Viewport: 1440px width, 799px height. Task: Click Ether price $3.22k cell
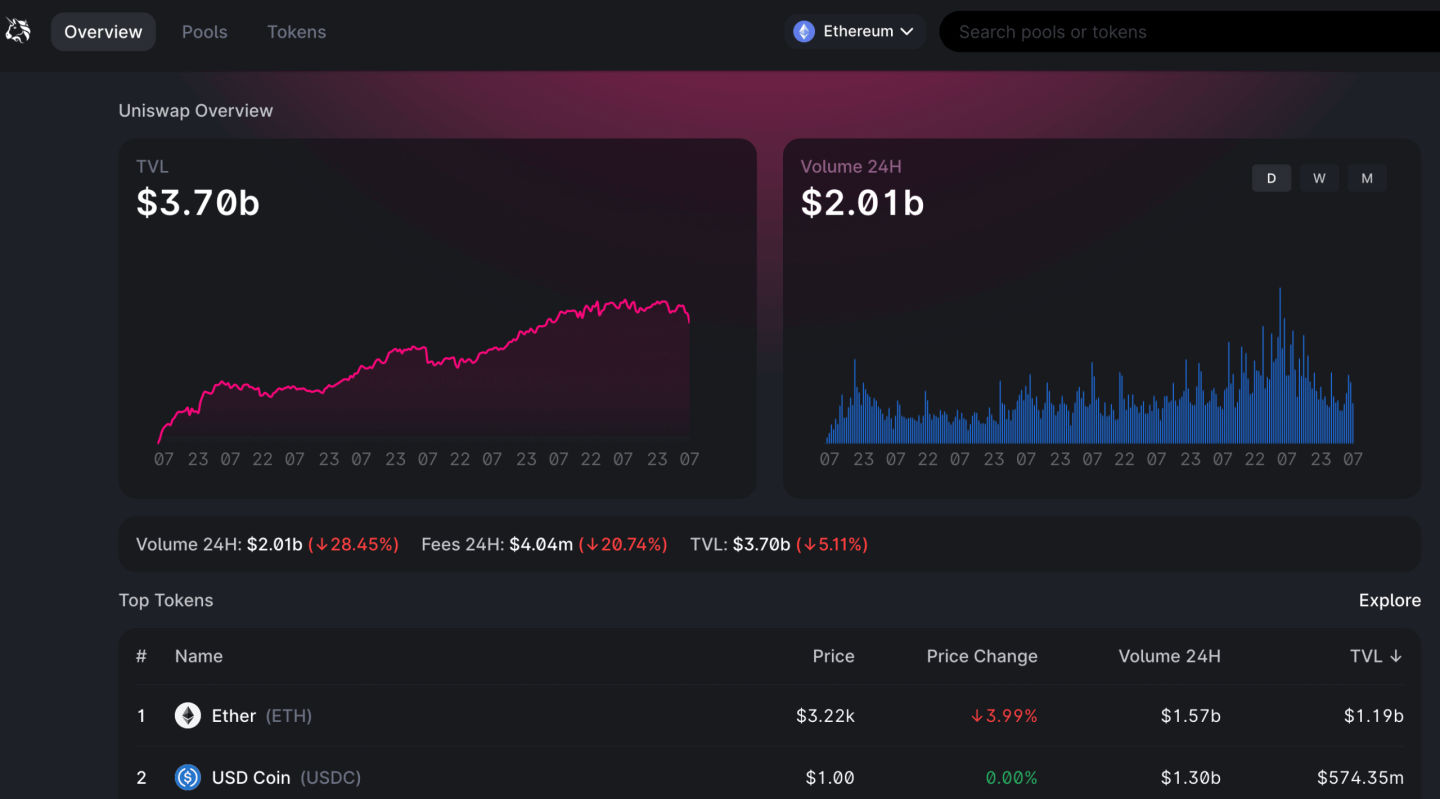[x=825, y=716]
